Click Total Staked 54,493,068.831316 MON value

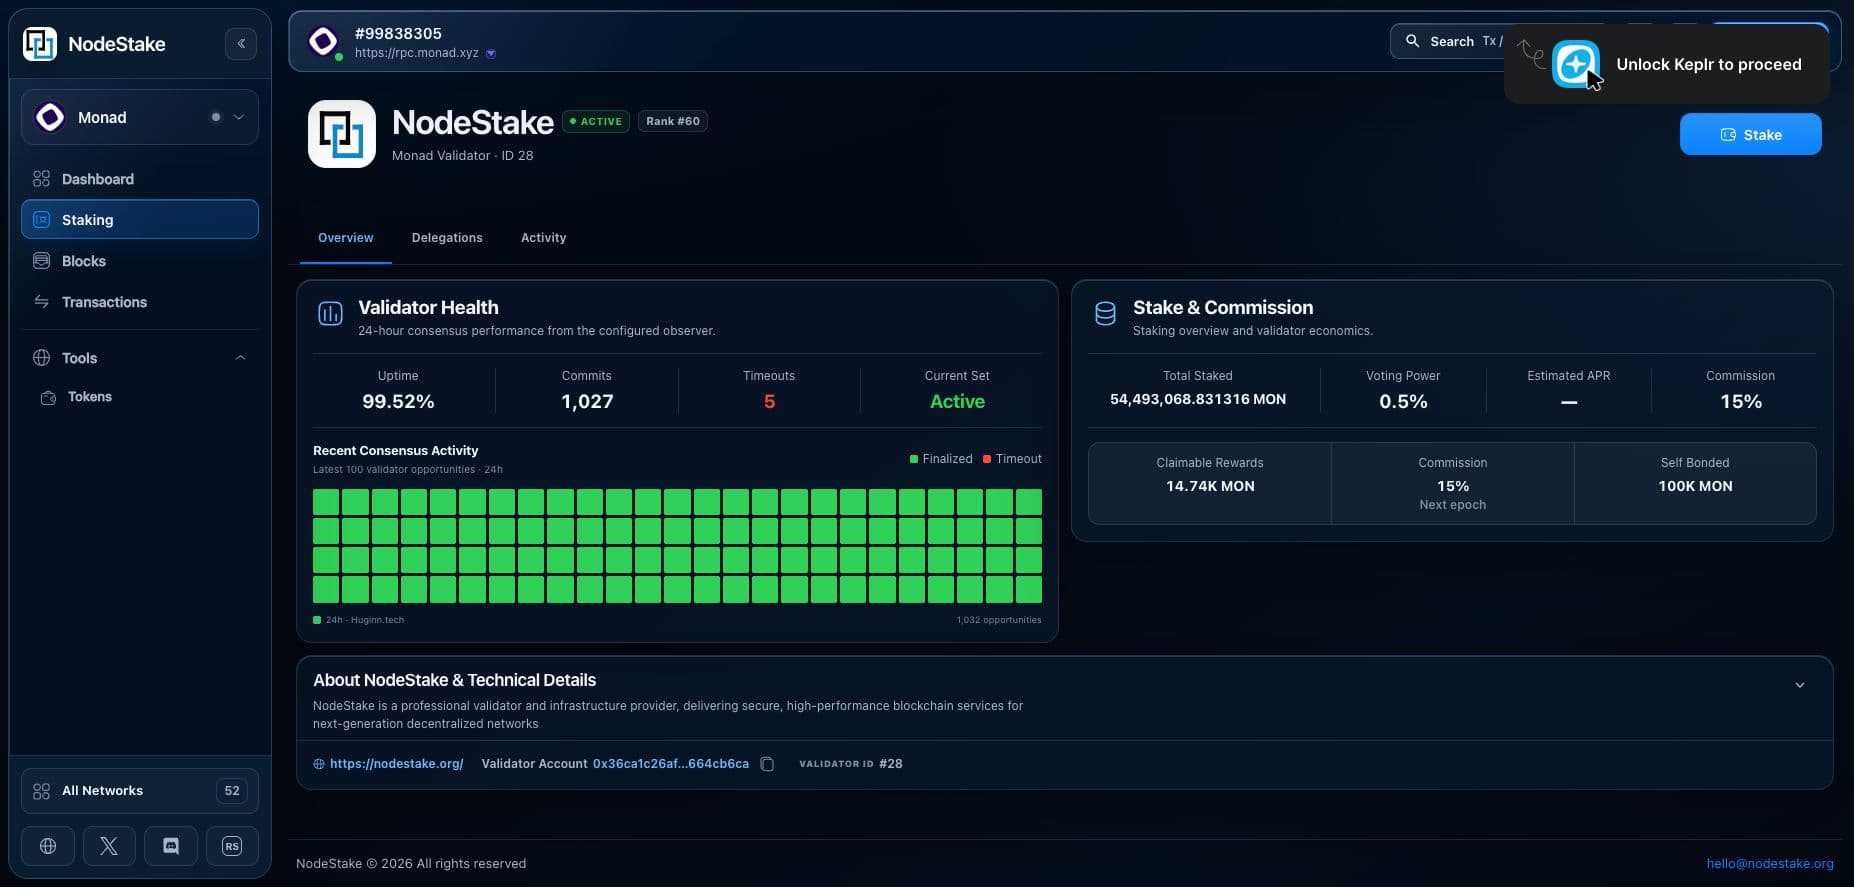coord(1198,399)
